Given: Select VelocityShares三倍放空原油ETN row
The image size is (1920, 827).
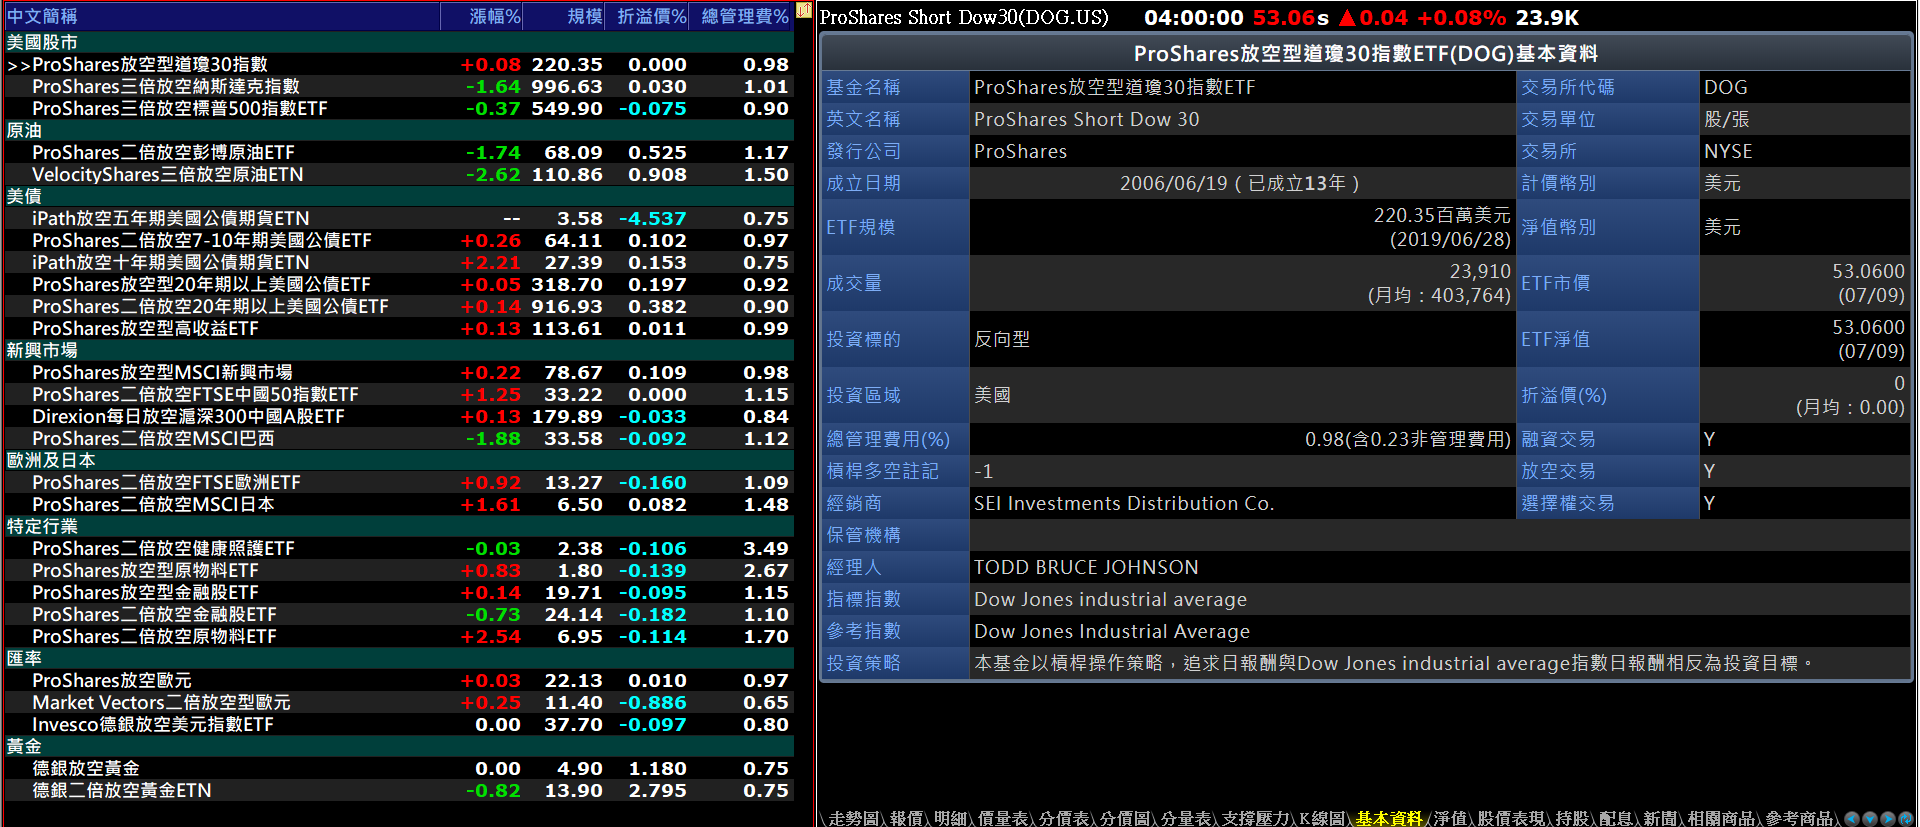Looking at the screenshot, I should pyautogui.click(x=167, y=175).
